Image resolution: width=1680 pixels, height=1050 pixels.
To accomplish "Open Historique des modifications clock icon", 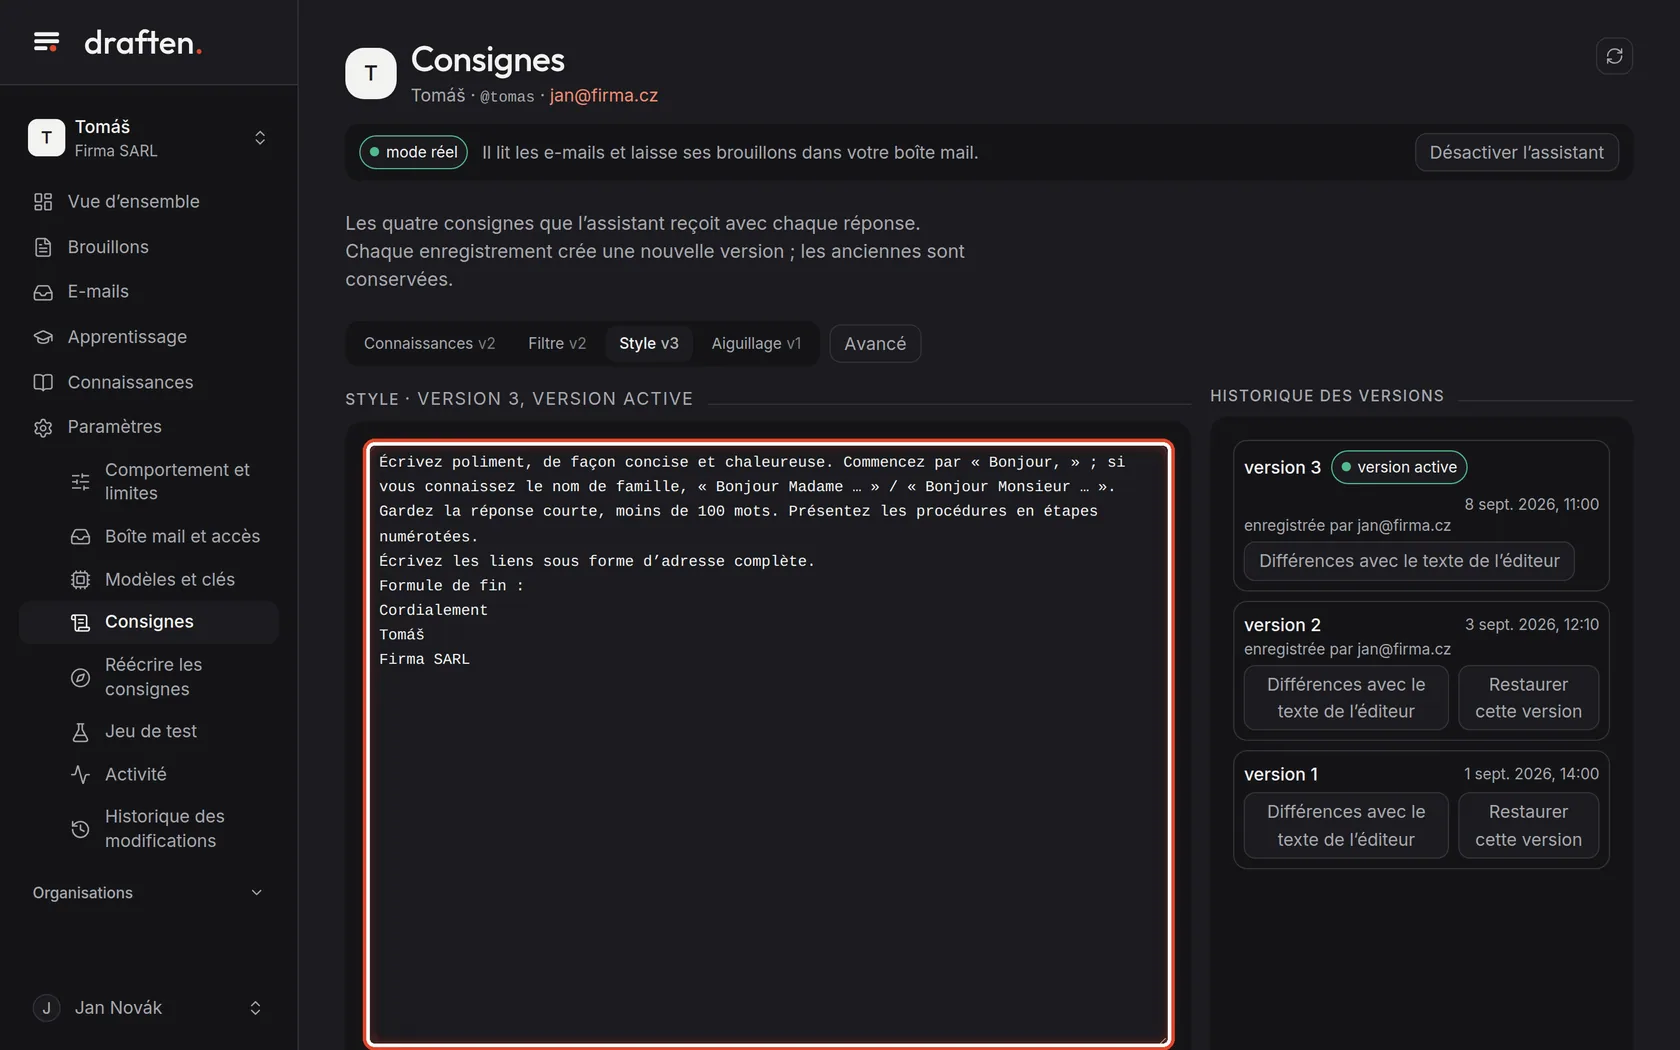I will pyautogui.click(x=80, y=829).
